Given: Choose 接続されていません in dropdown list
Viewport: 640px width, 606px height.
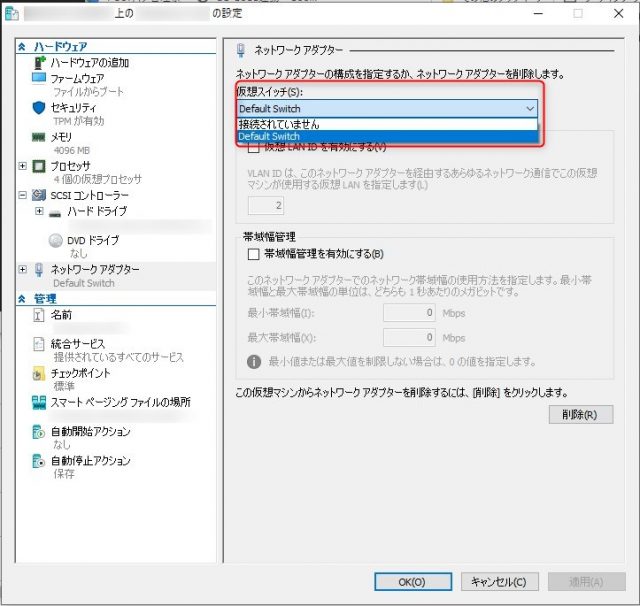Looking at the screenshot, I should click(x=387, y=124).
